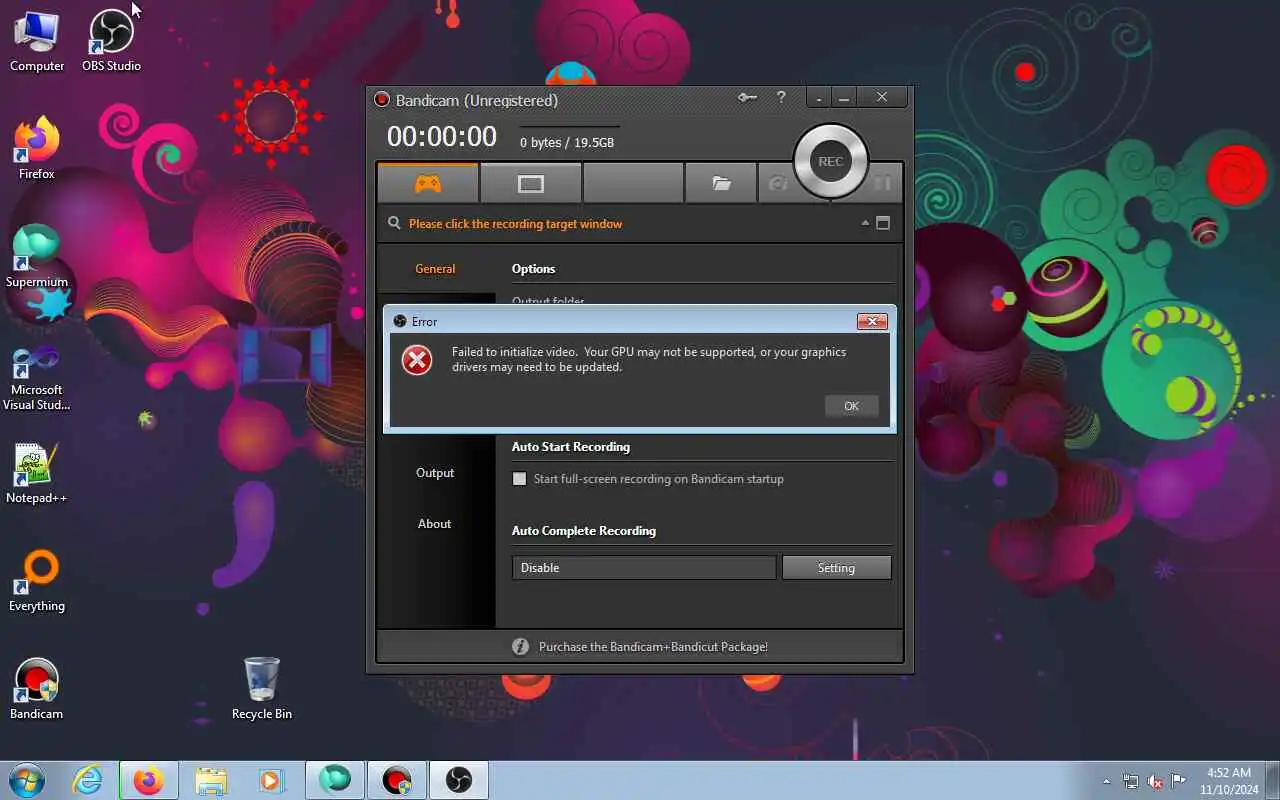Click the 0 bytes / 19.5GB storage text

point(567,143)
